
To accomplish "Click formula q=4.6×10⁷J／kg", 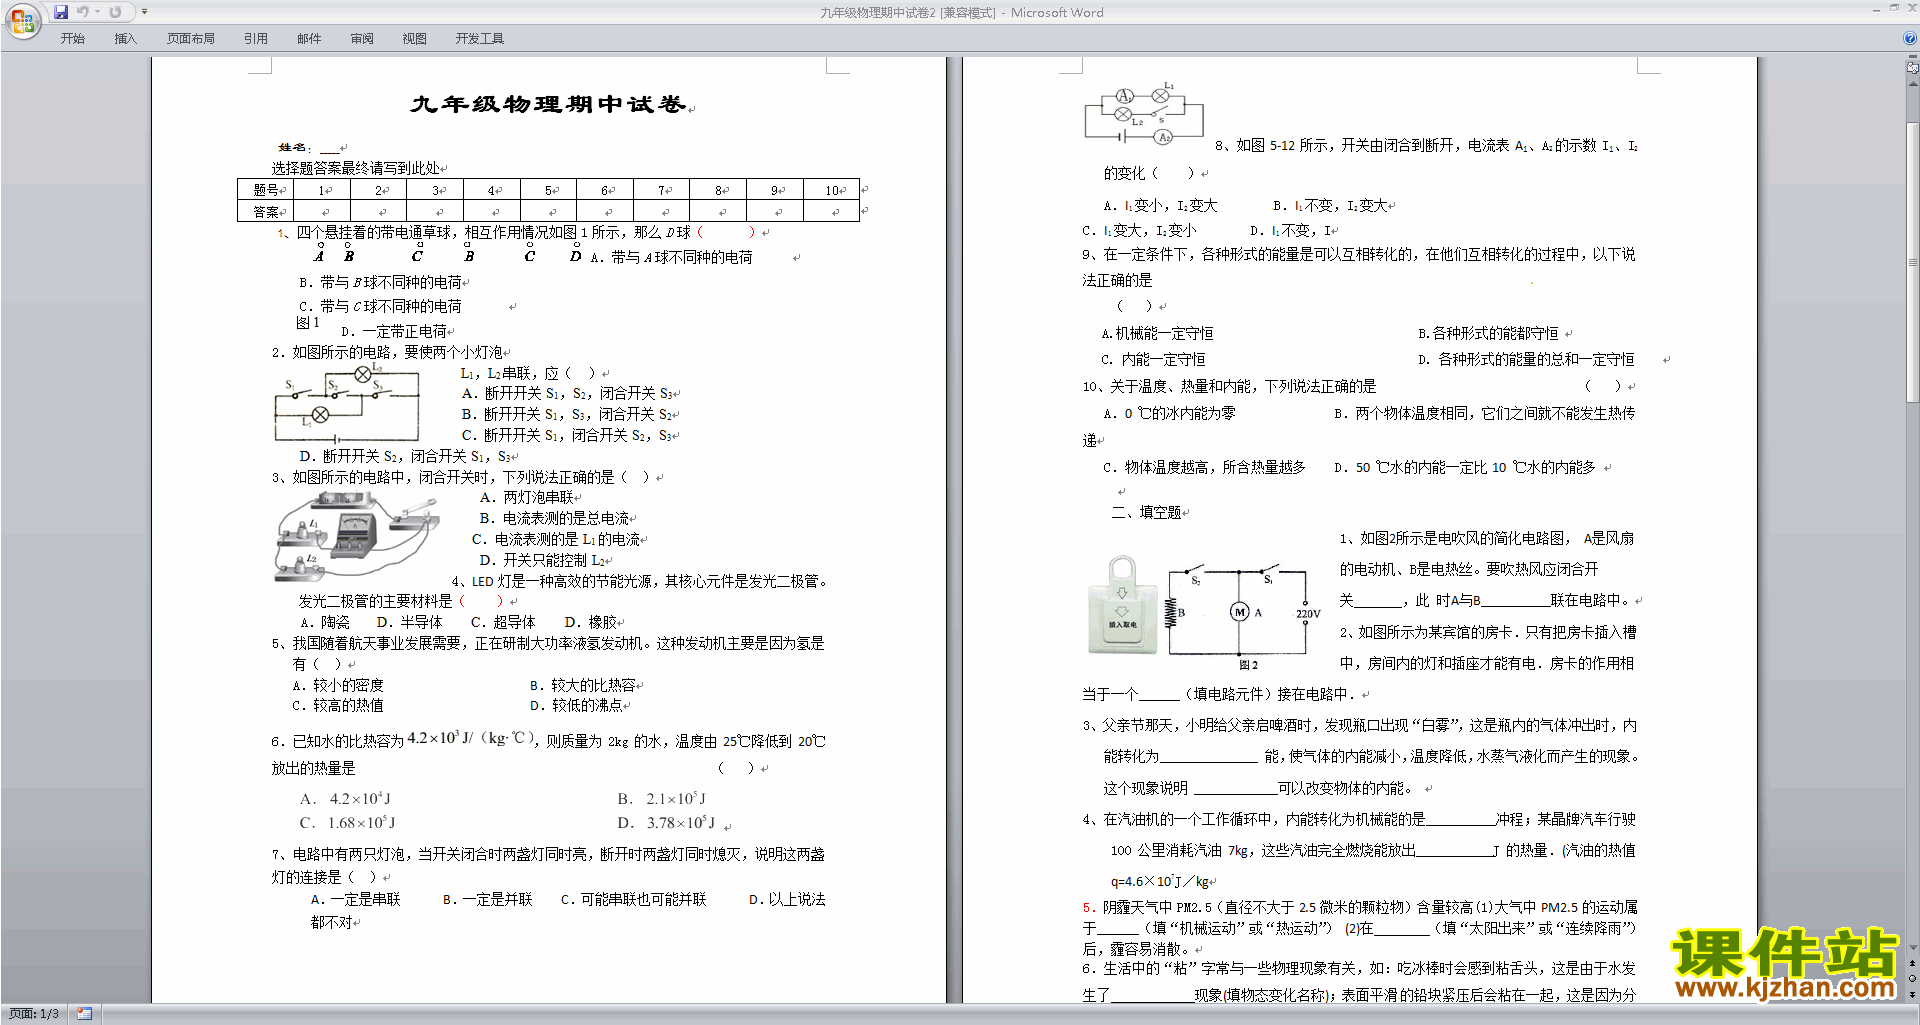I will [1160, 881].
